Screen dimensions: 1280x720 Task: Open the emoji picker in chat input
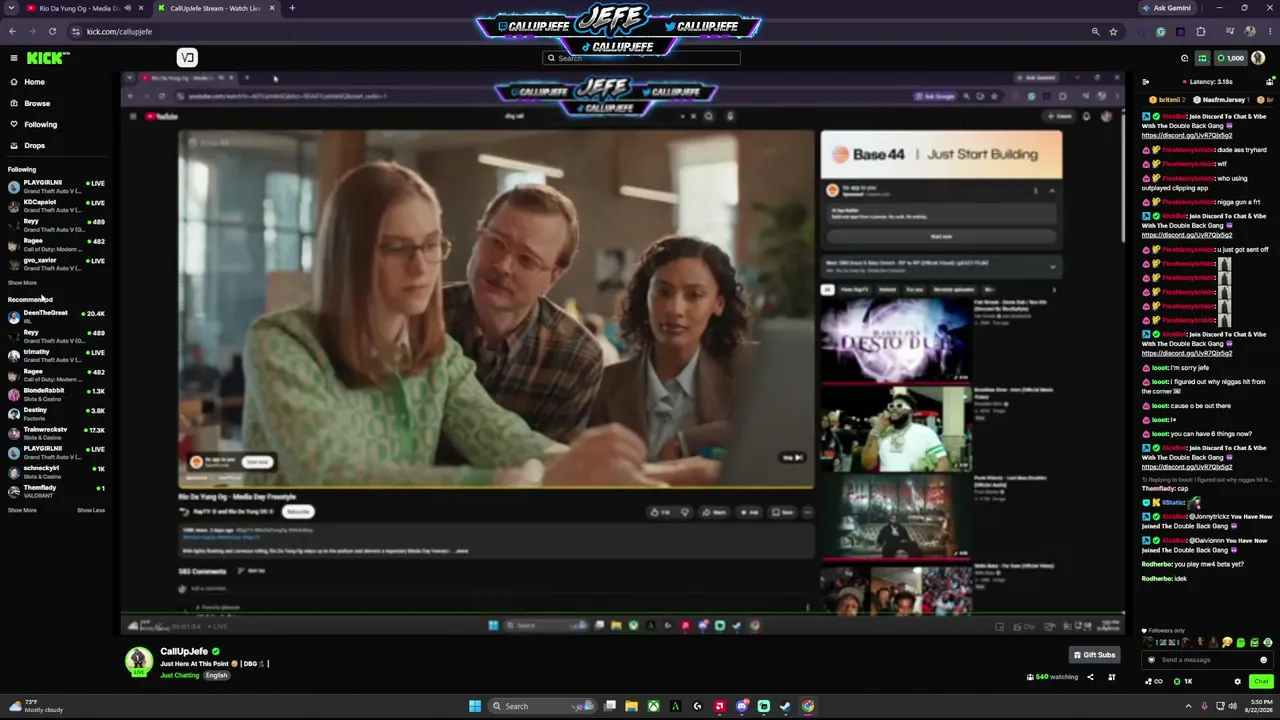click(1264, 660)
